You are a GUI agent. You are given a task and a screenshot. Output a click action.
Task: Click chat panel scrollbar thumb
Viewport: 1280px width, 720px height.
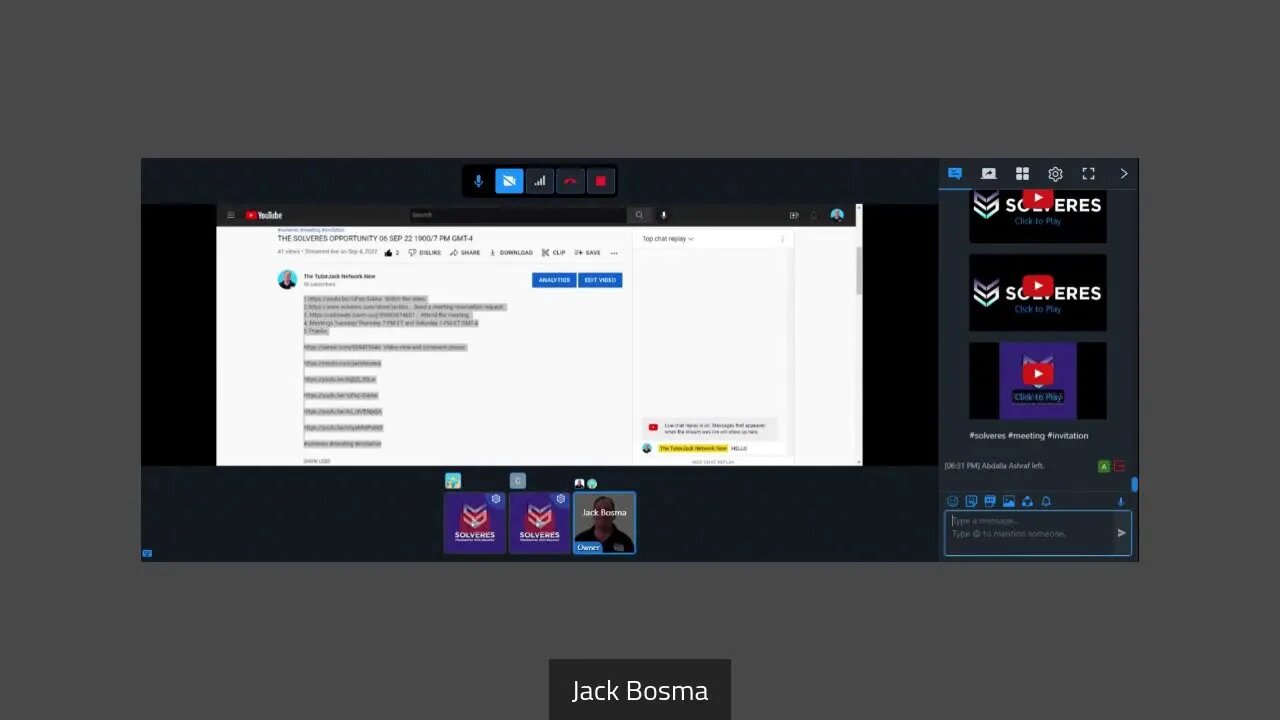point(1134,485)
